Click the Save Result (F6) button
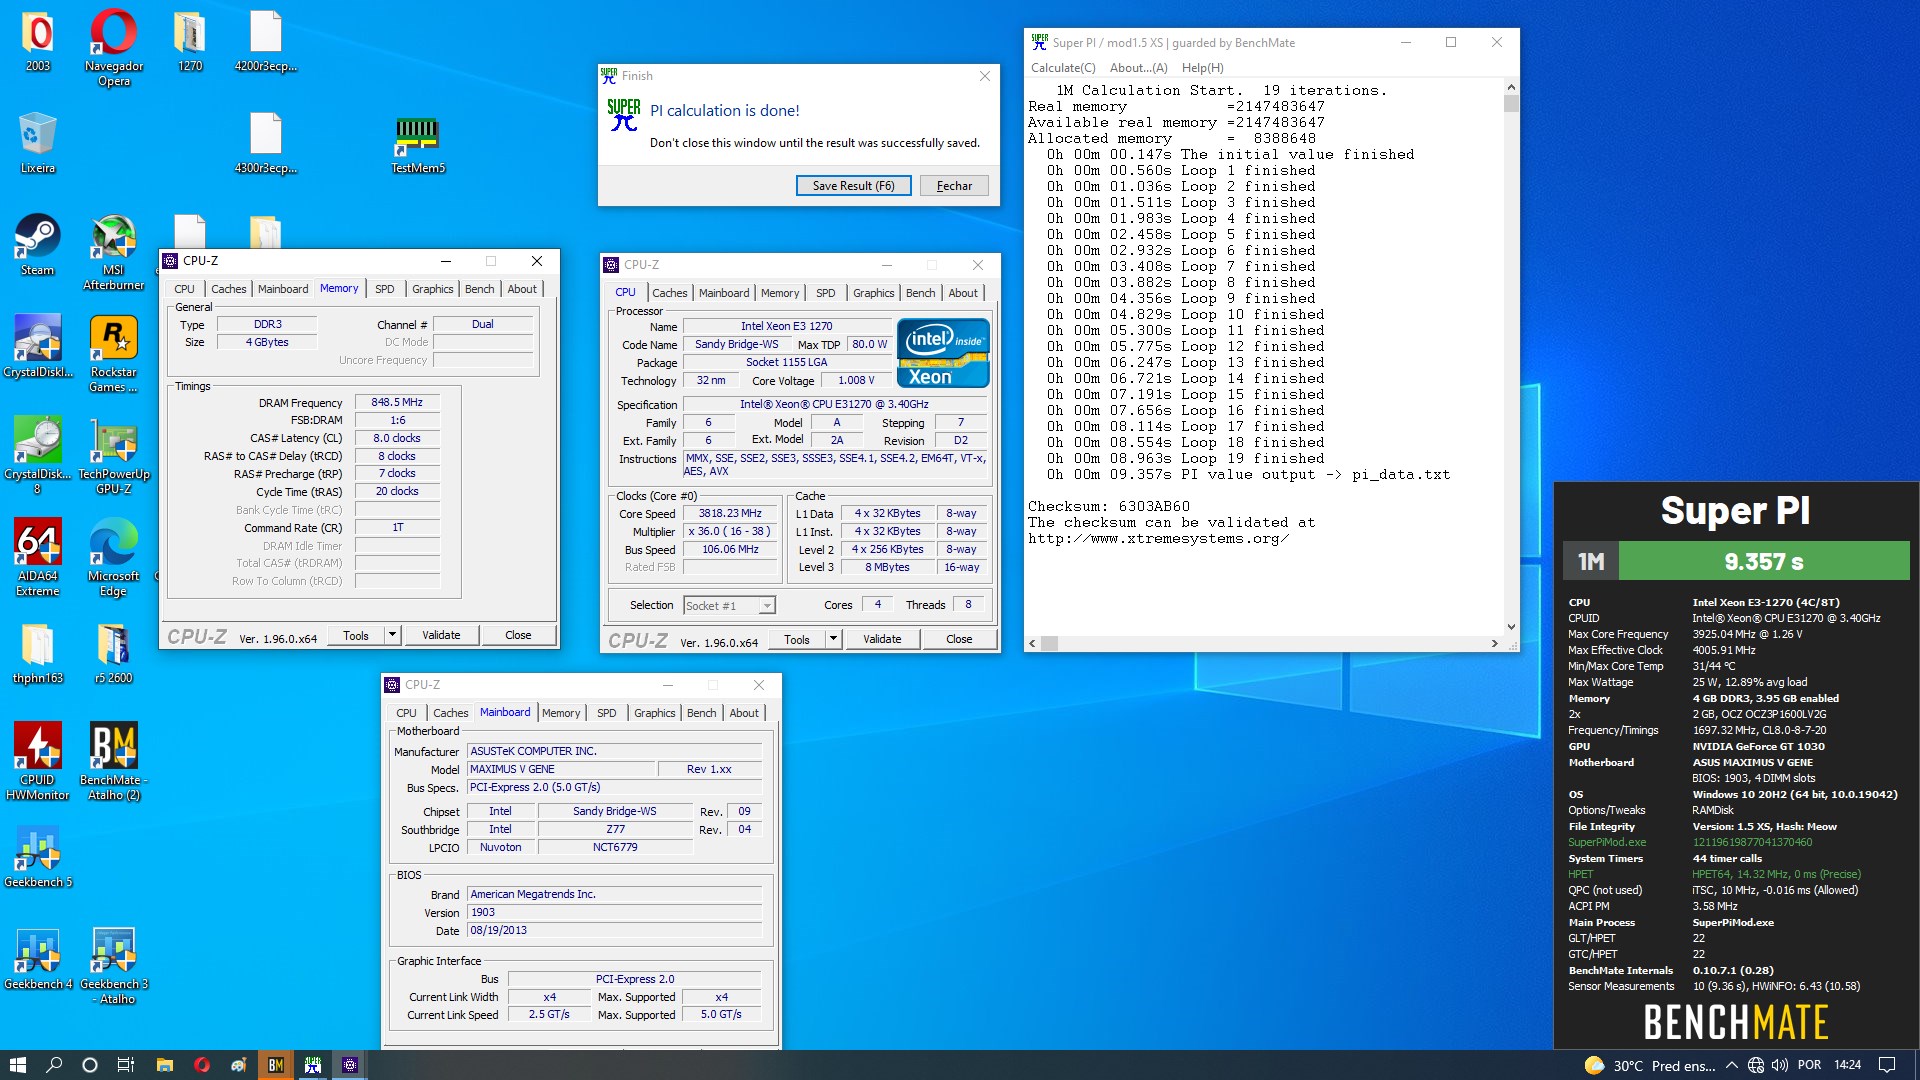The height and width of the screenshot is (1080, 1920). point(853,186)
